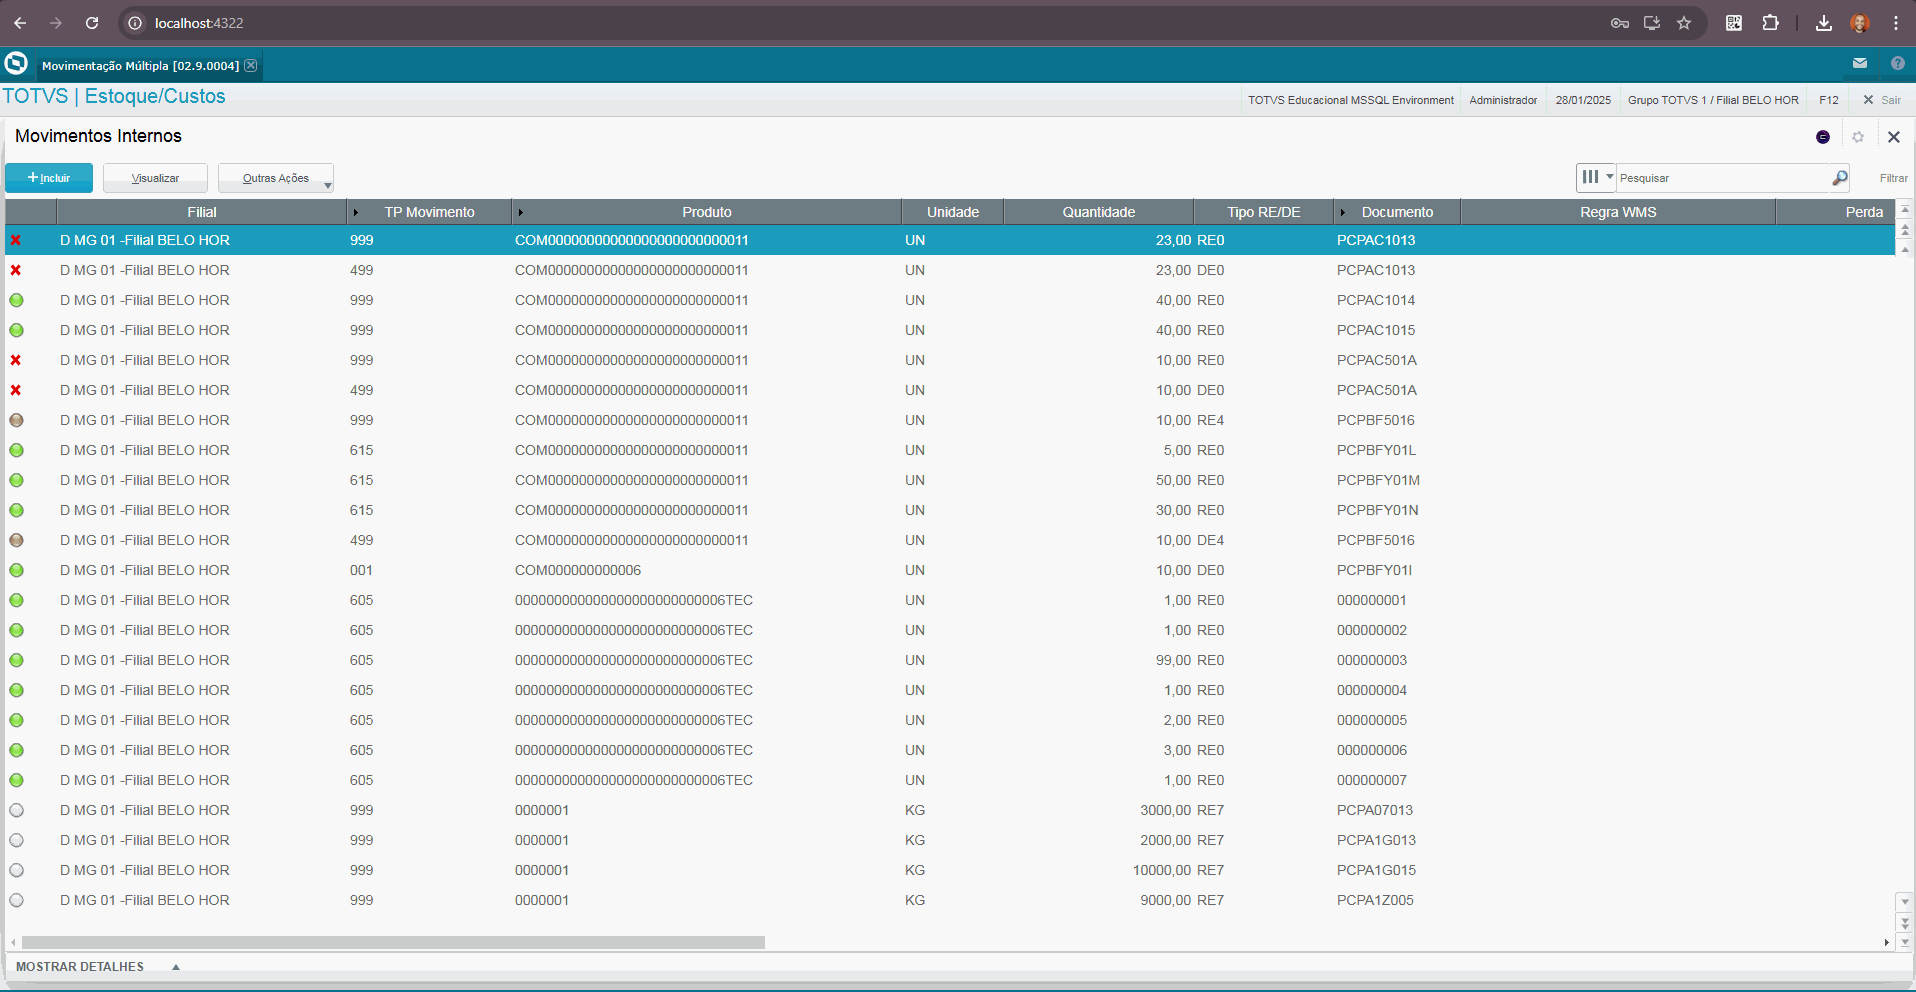Click the Sair exit button
The height and width of the screenshot is (992, 1916).
1882,100
